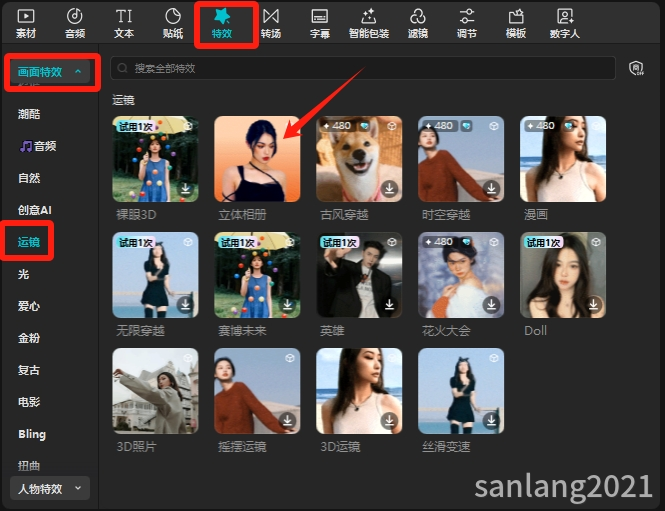Pick the 3D照片 effect thumbnail
This screenshot has height=511, width=665.
pyautogui.click(x=155, y=391)
